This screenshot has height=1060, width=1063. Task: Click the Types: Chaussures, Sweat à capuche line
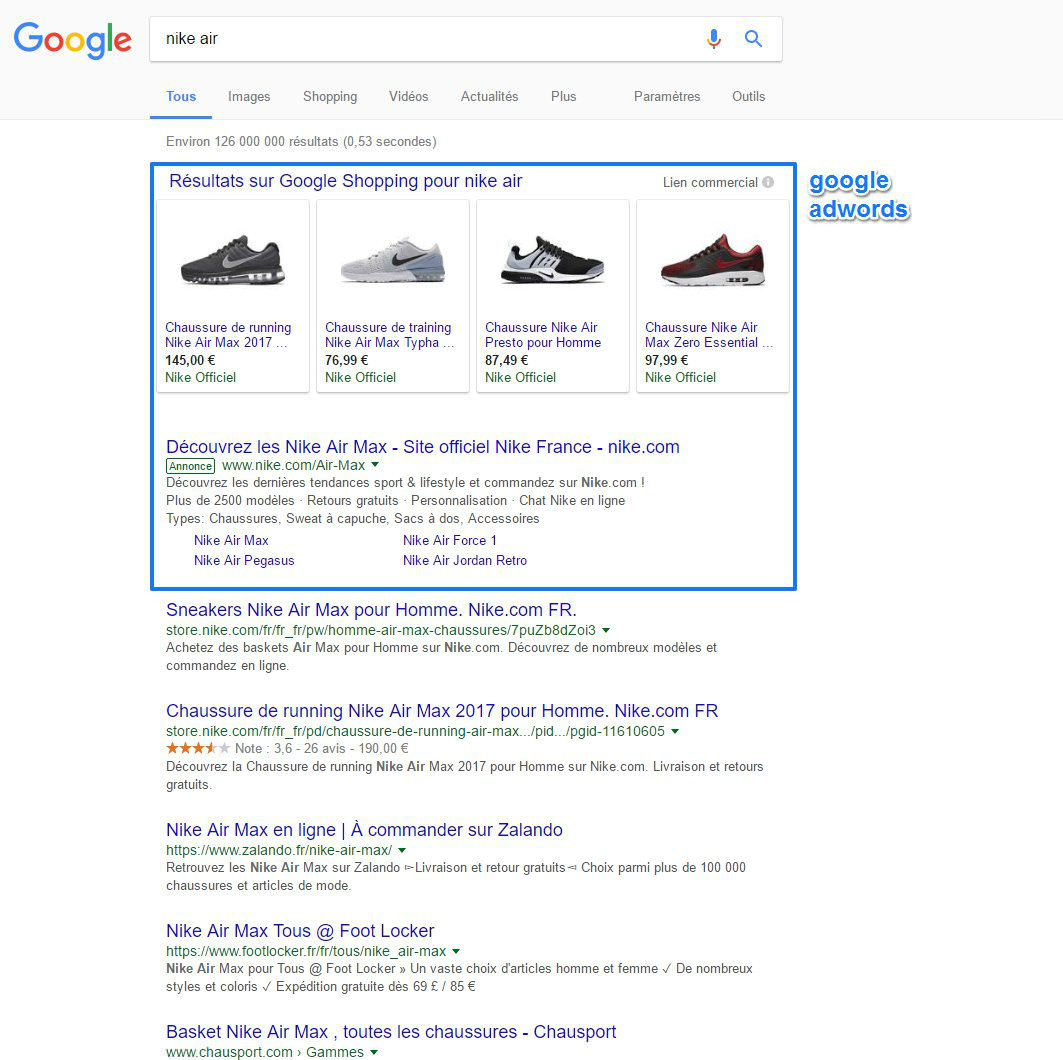point(353,518)
